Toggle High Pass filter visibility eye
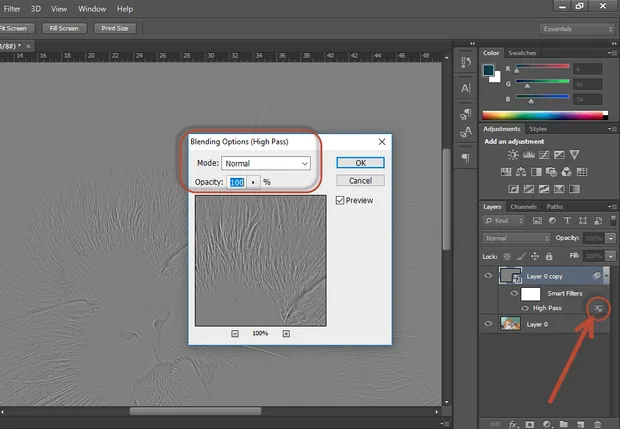 (x=525, y=308)
